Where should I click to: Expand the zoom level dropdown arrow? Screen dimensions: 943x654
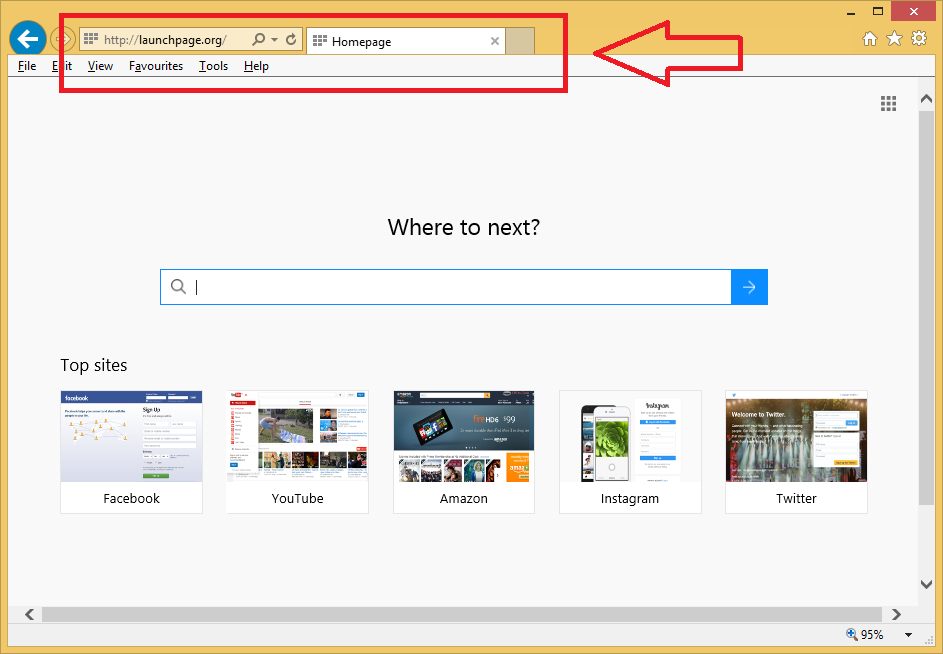coord(908,635)
